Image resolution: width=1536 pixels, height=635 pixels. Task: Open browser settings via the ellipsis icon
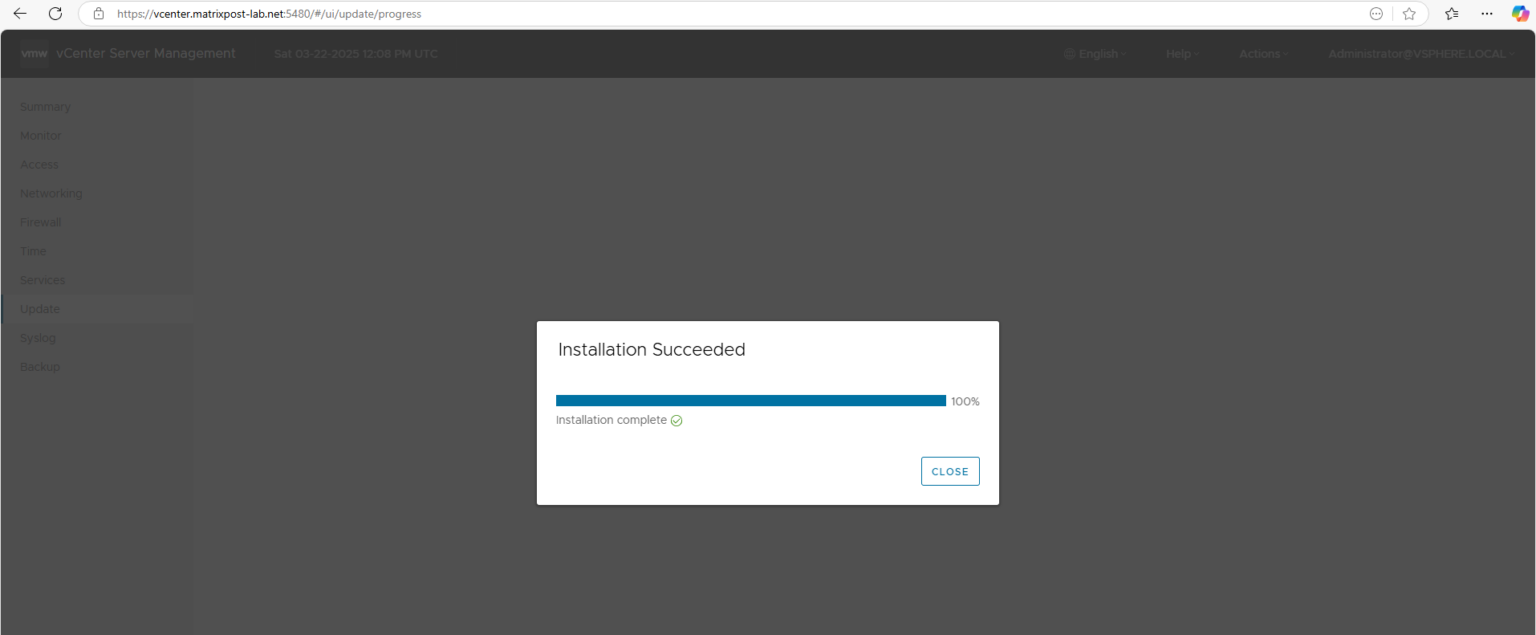(1485, 13)
